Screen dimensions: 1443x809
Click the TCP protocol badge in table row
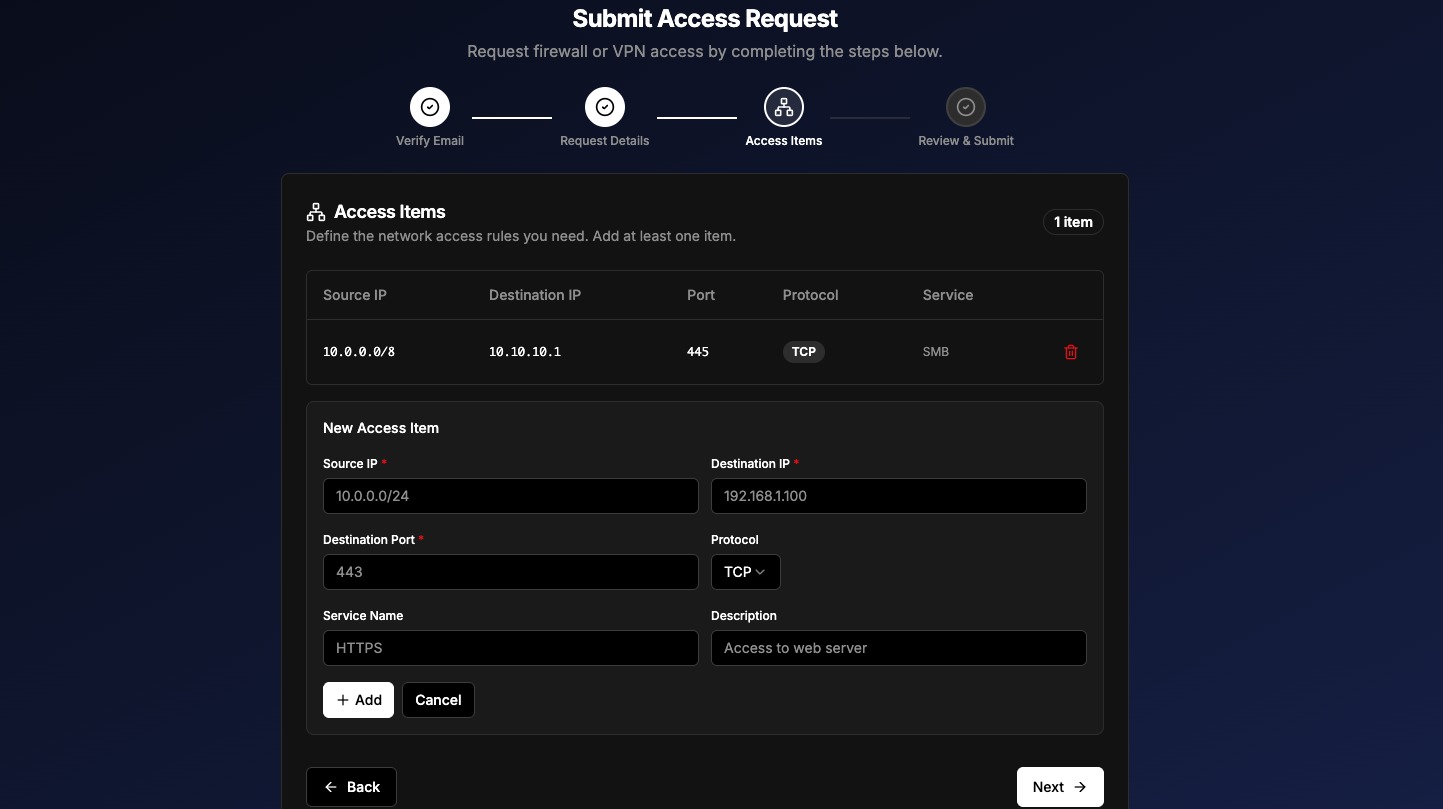click(804, 352)
